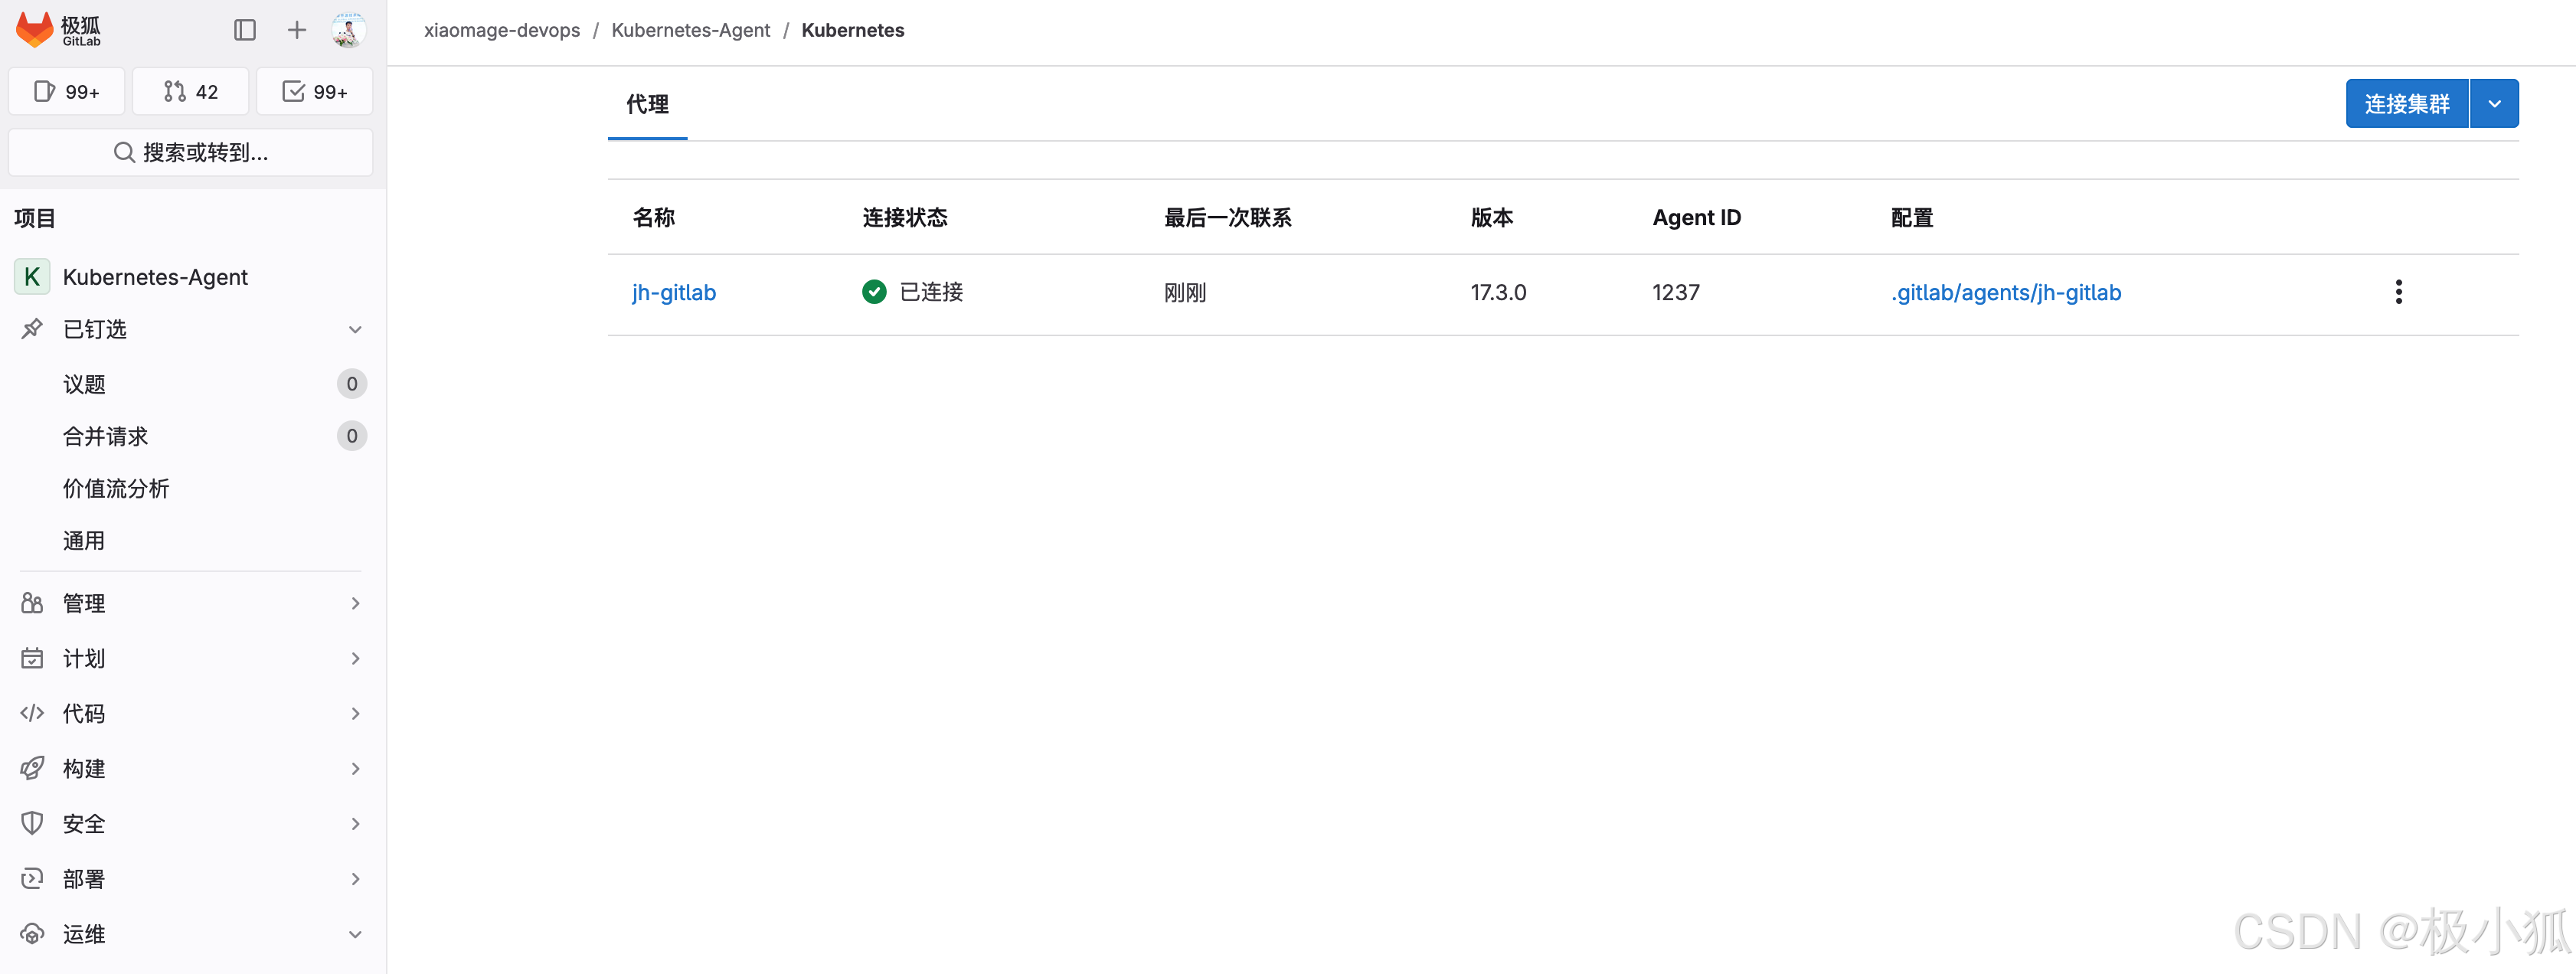
Task: Collapse the 已钉选 pinned section chevron
Action: coord(355,329)
